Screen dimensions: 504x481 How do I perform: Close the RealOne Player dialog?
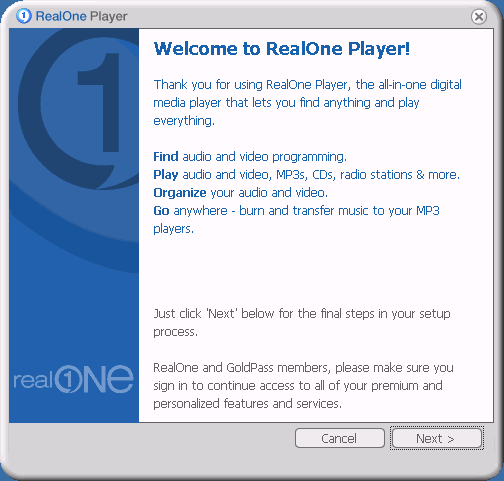479,16
